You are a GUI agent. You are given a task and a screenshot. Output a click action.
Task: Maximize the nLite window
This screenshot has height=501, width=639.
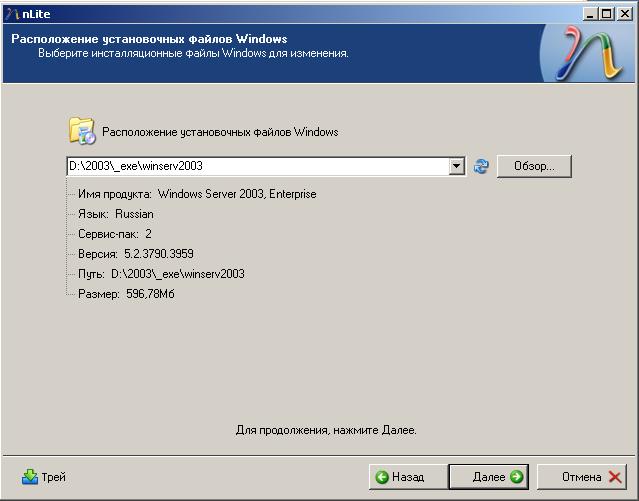606,14
